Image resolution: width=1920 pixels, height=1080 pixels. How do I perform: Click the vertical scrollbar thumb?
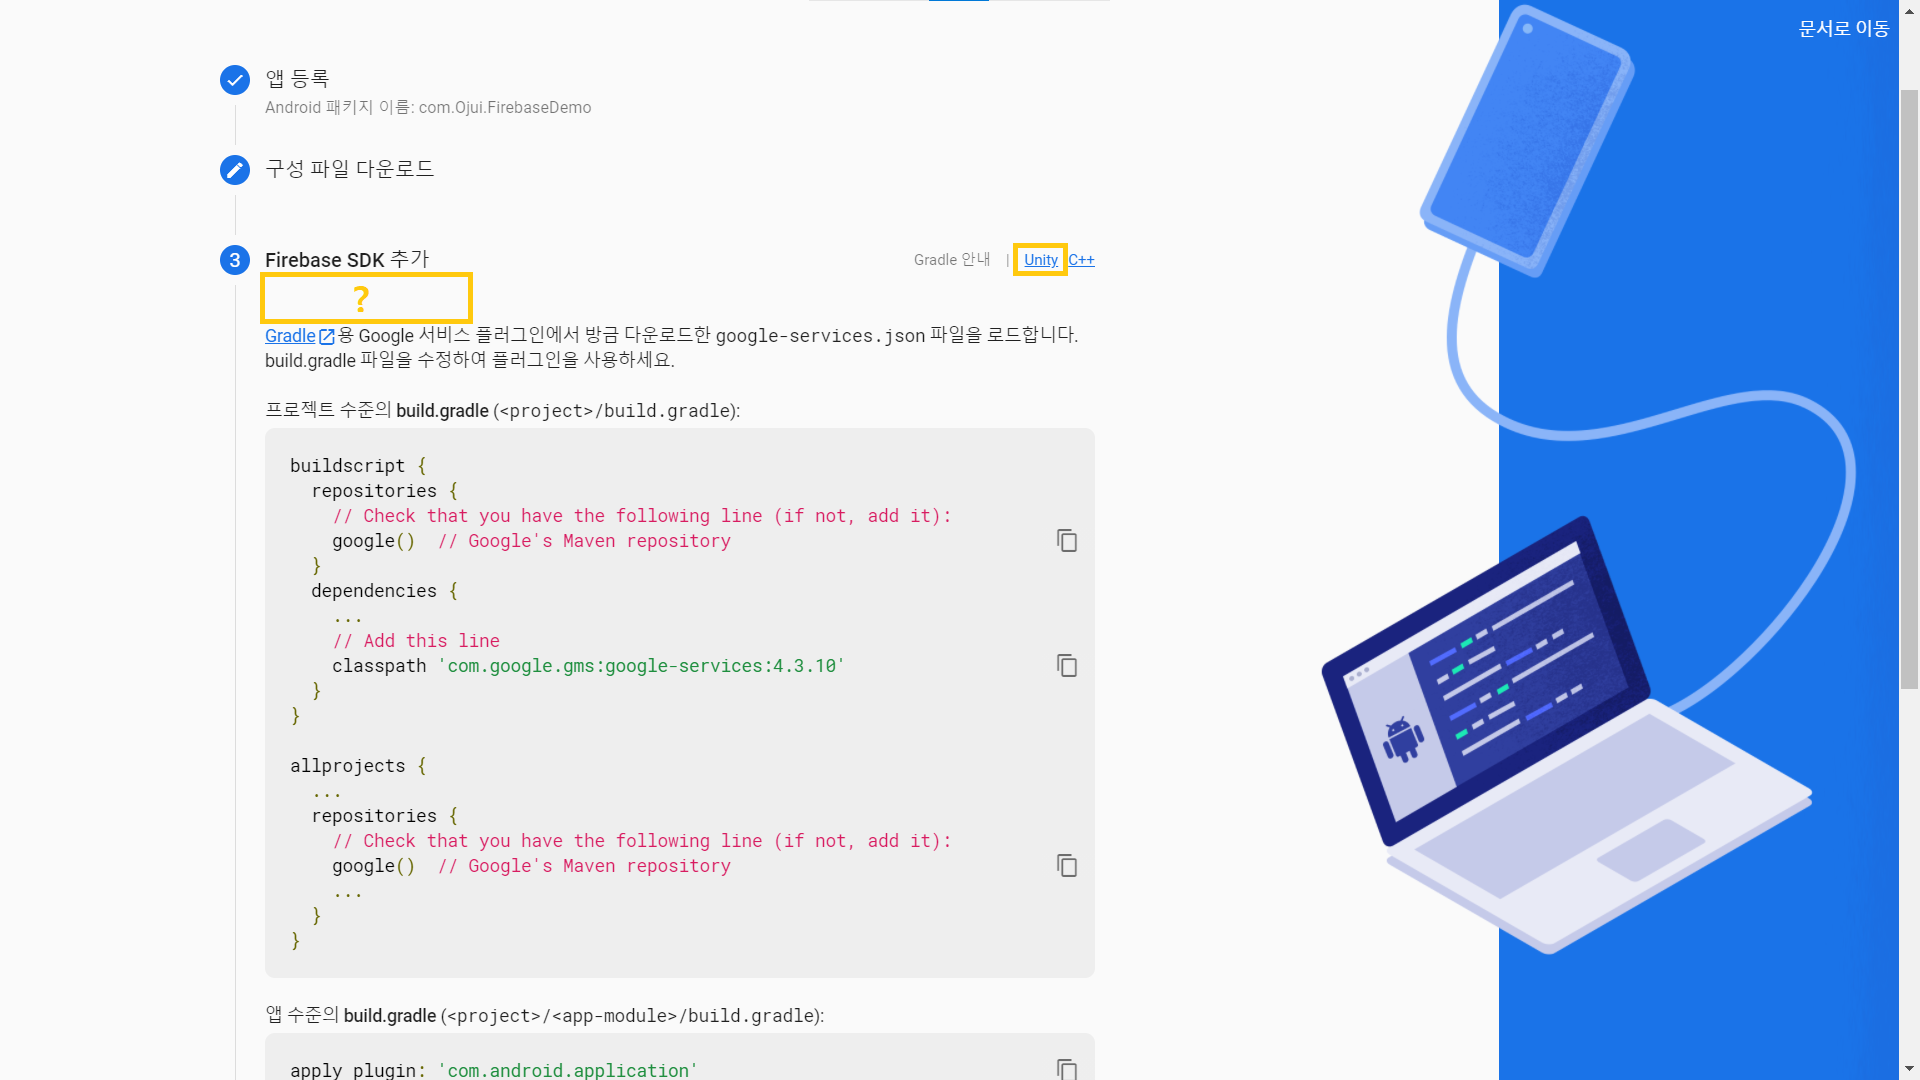point(1909,390)
